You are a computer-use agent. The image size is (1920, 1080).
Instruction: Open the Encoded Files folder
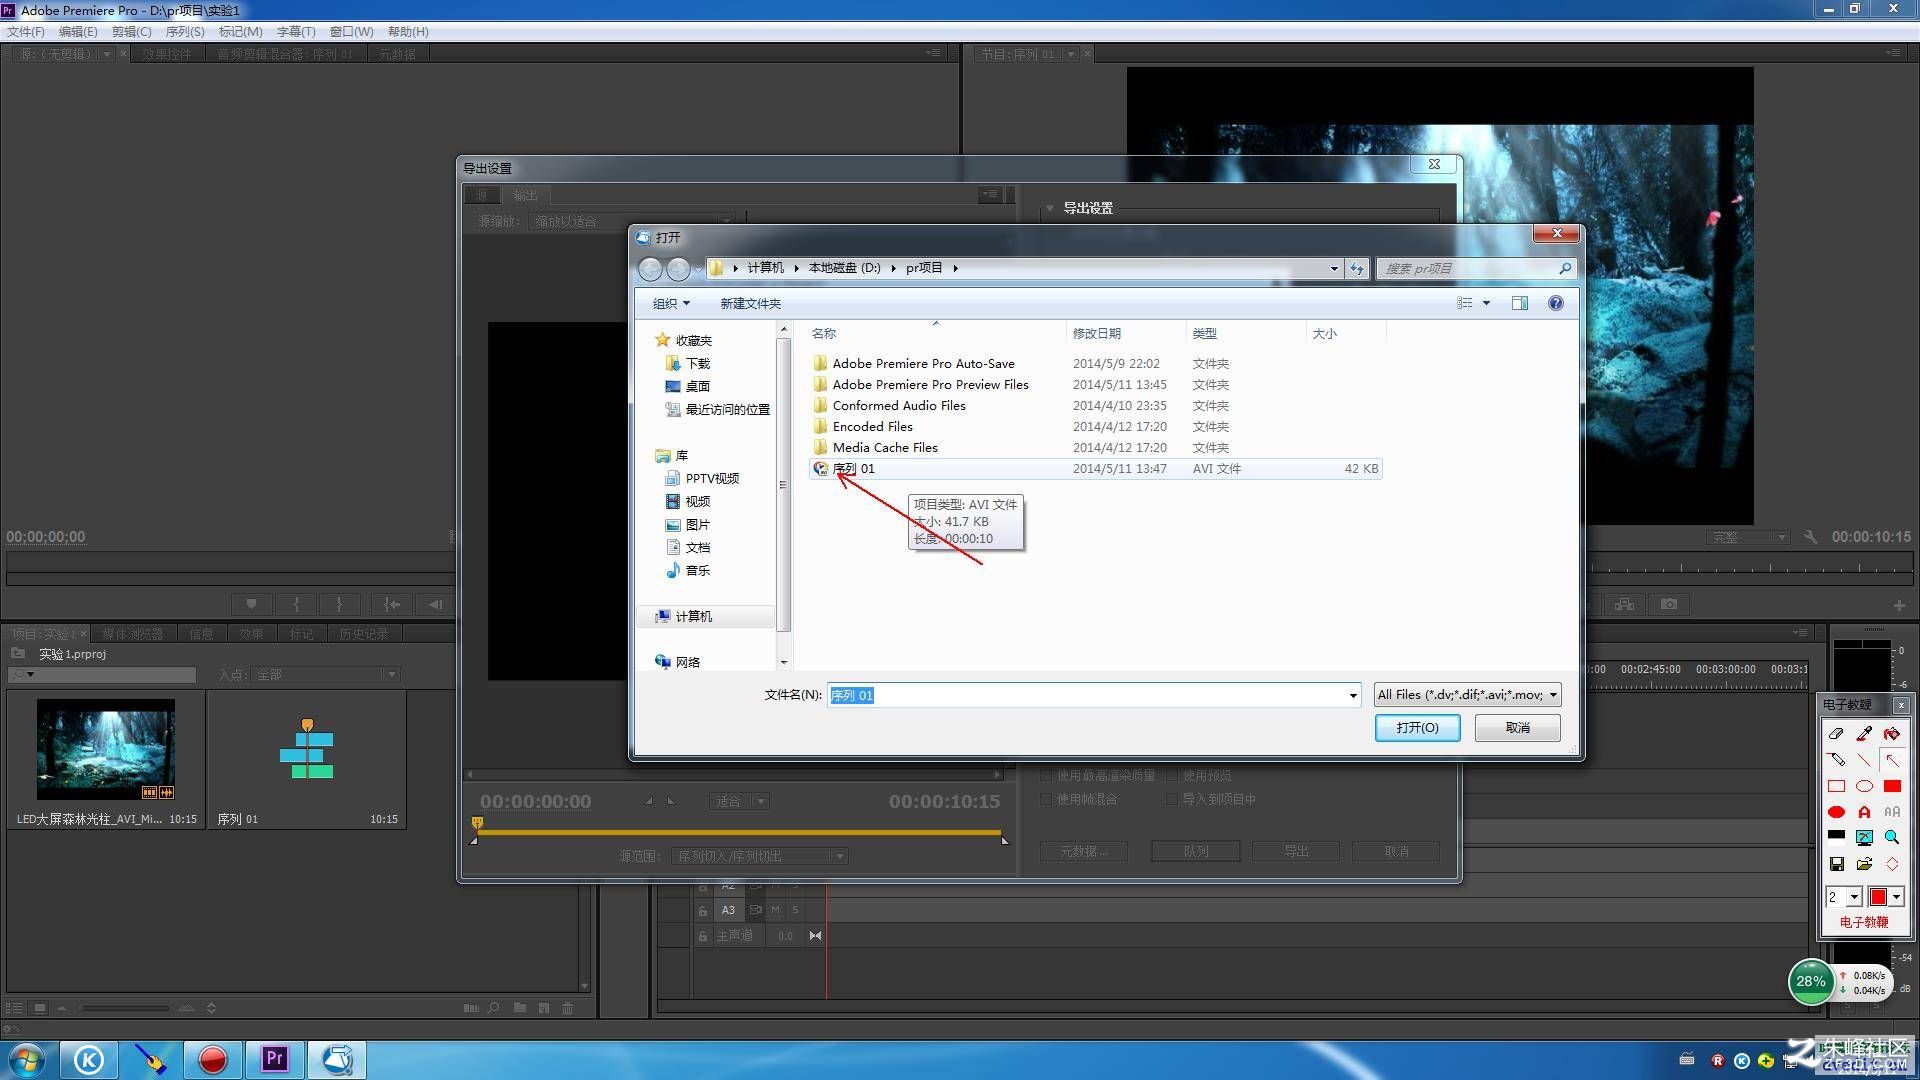[872, 426]
